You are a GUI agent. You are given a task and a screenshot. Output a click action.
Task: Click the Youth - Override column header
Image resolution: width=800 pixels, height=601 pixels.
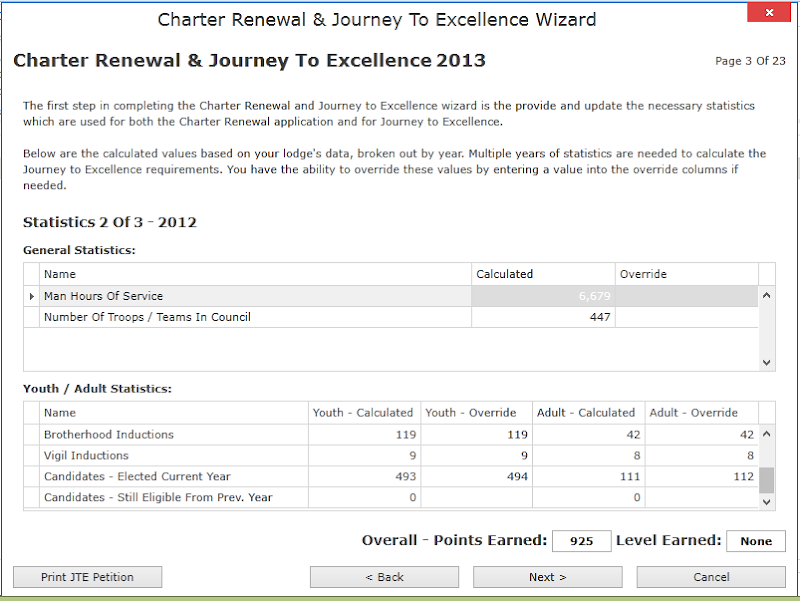(x=477, y=413)
